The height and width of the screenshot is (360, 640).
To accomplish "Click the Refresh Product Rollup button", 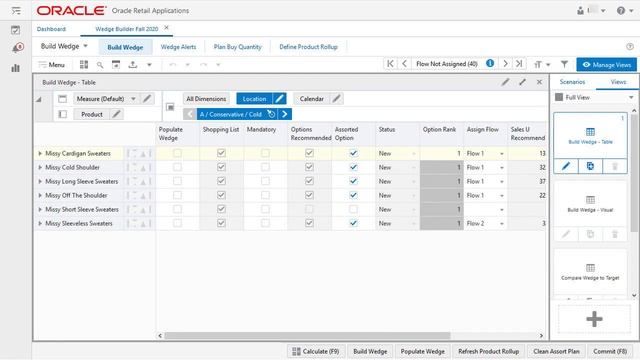I will [489, 351].
